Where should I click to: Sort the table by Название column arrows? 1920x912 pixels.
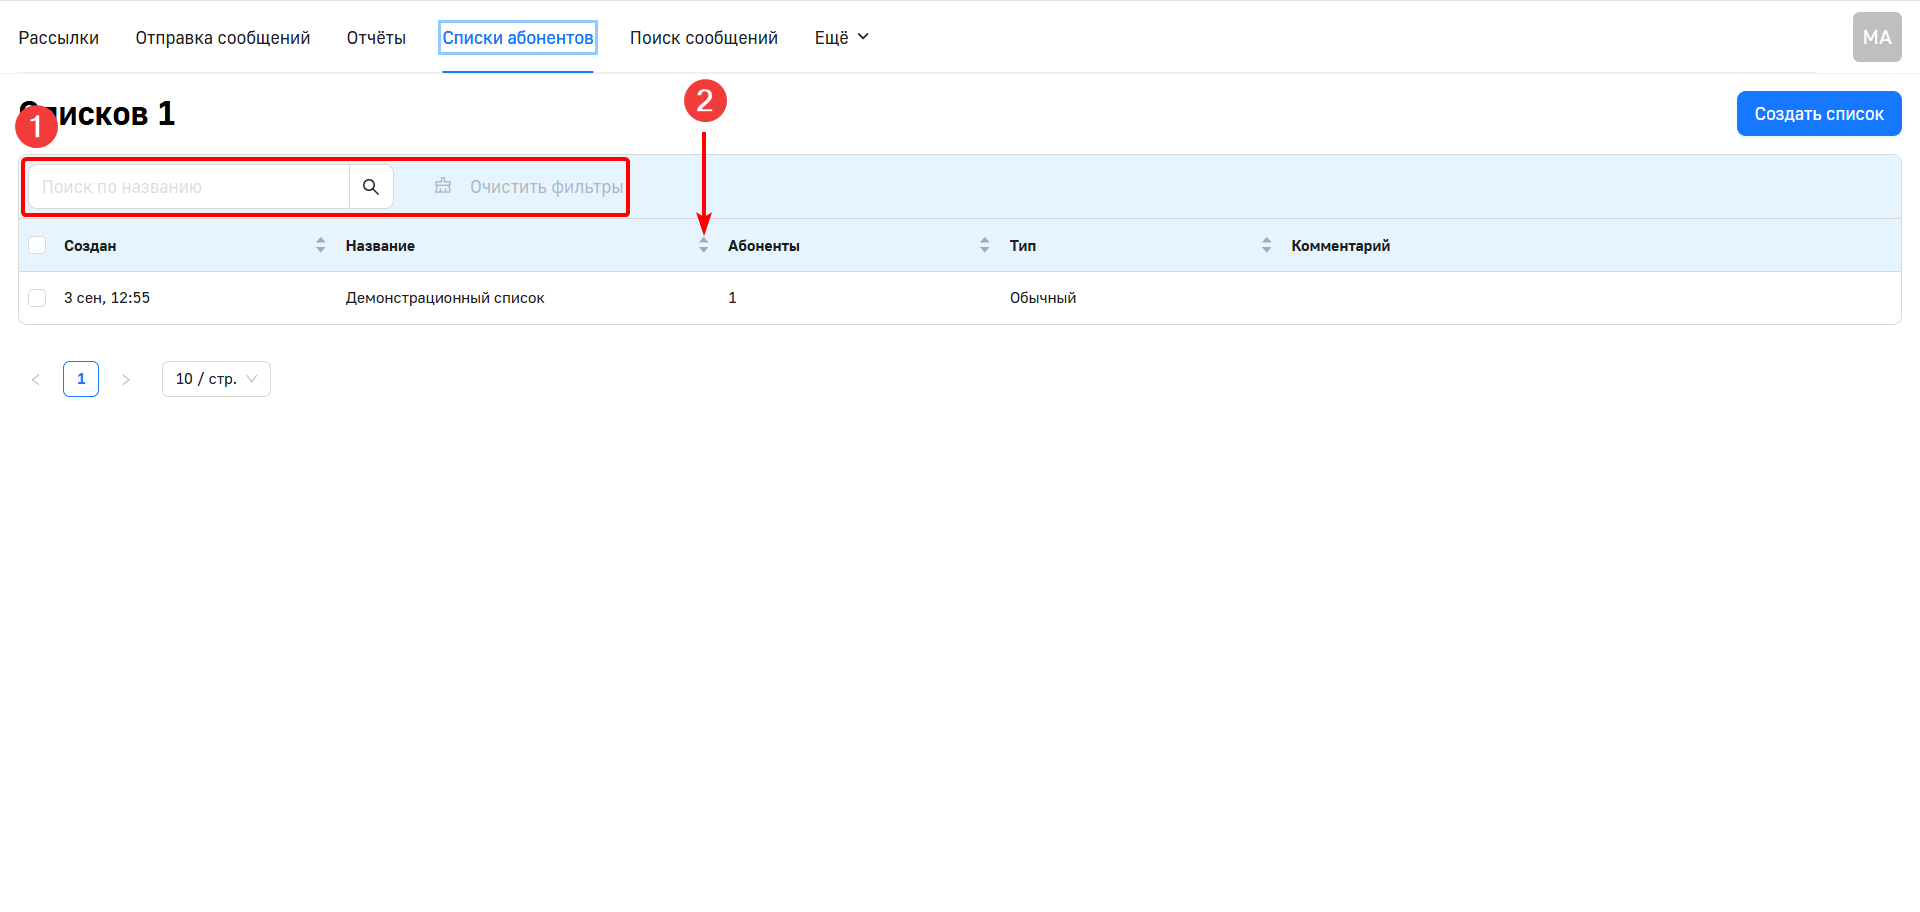[x=703, y=245]
